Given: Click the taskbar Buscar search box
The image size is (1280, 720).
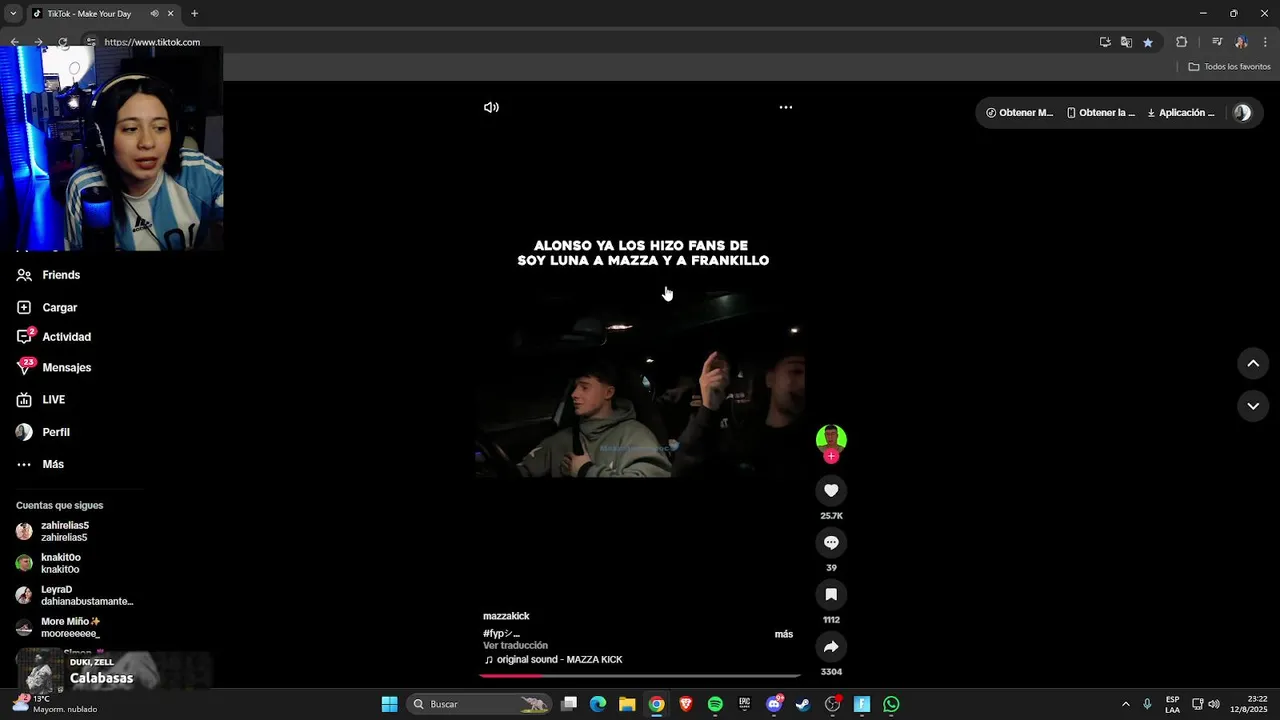Looking at the screenshot, I should 481,704.
